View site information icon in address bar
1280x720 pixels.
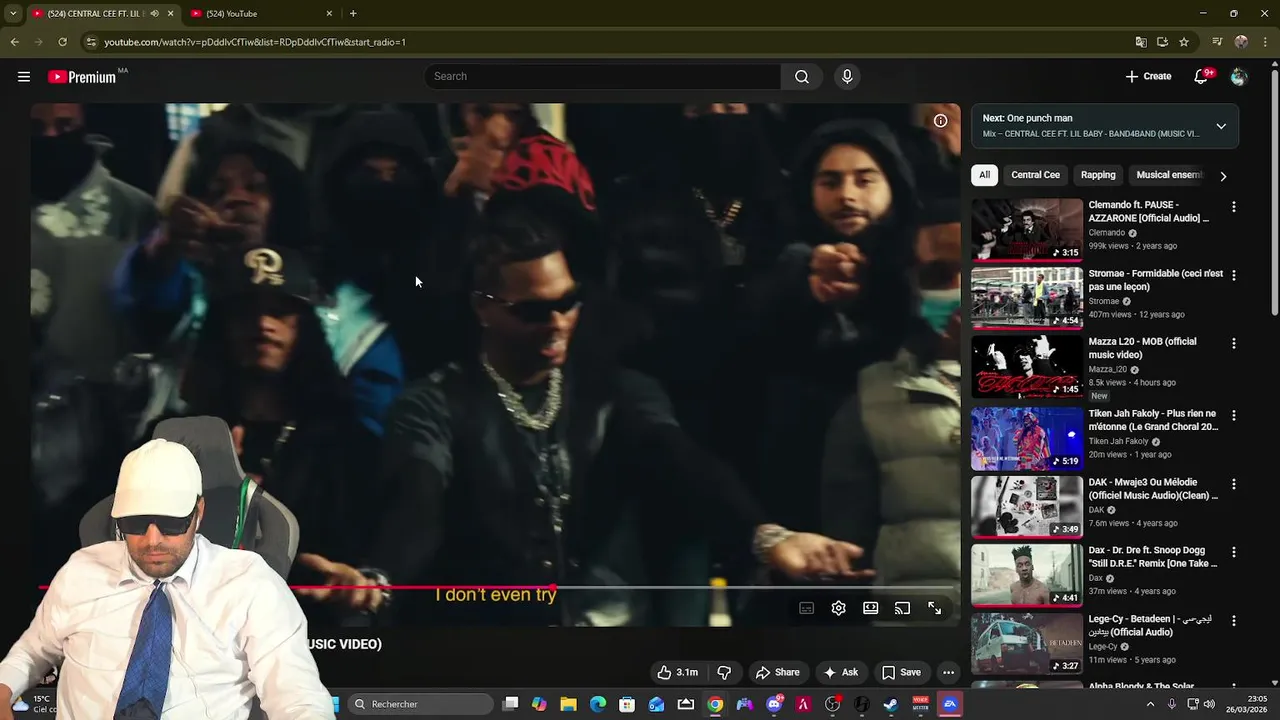pyautogui.click(x=91, y=42)
